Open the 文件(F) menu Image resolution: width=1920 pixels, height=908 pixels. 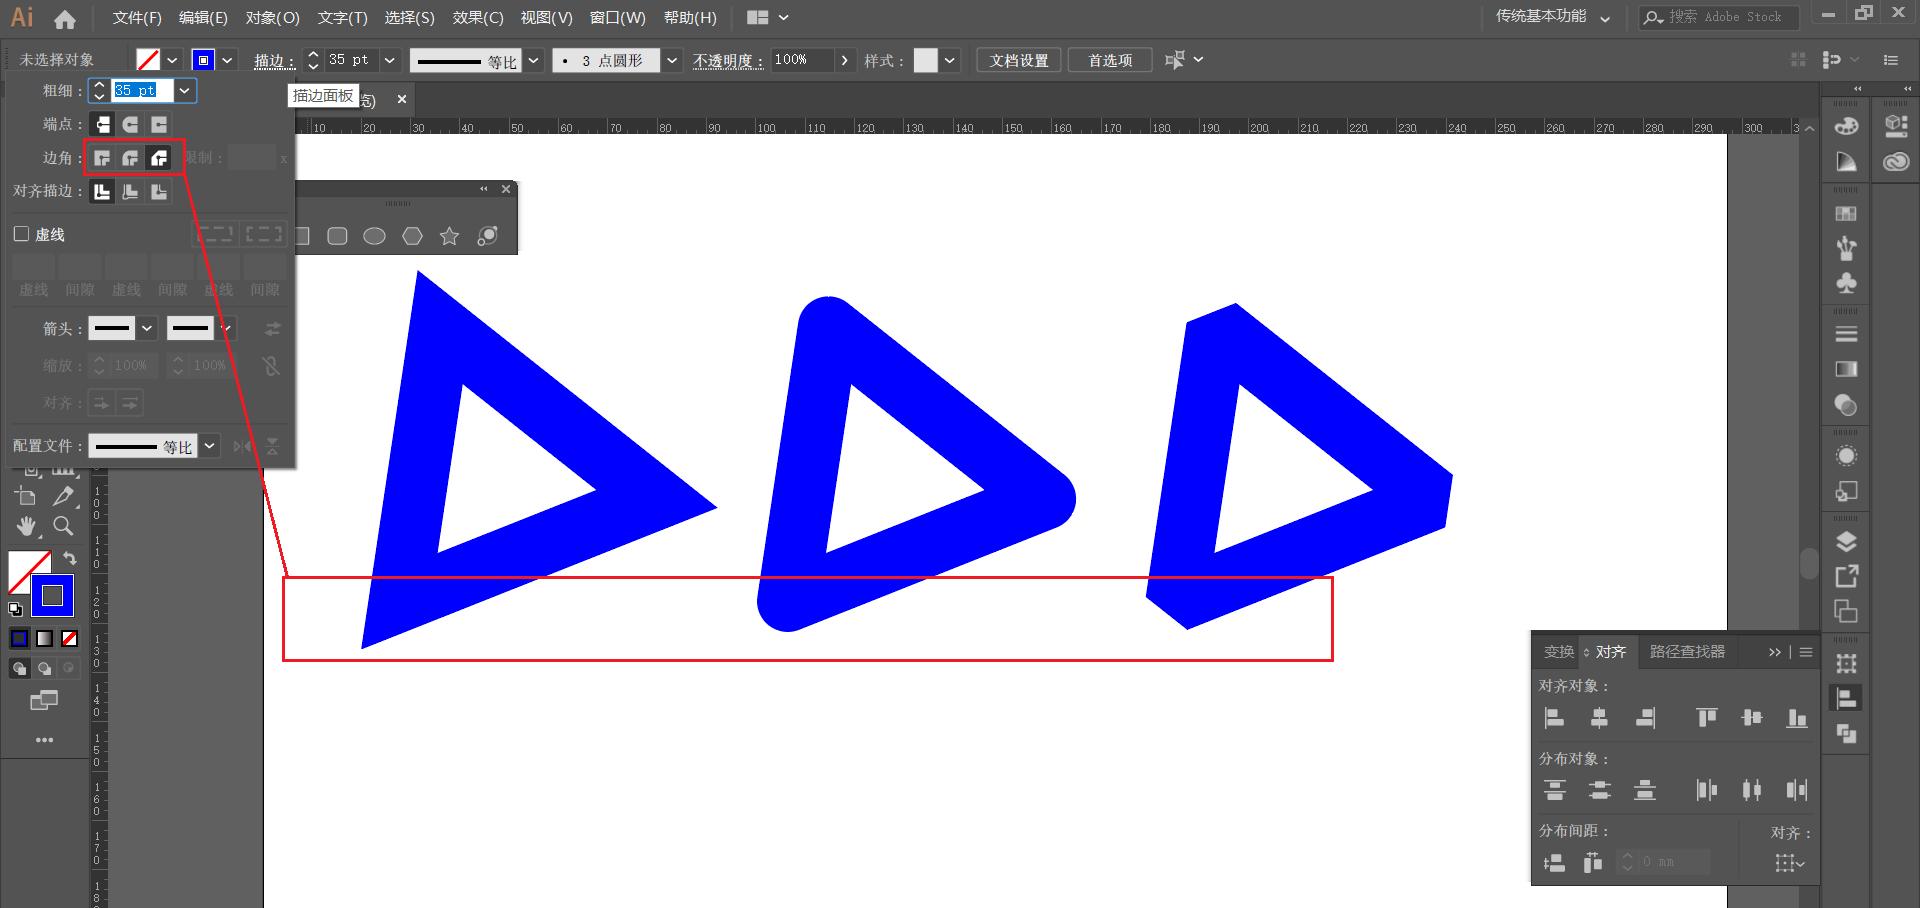click(x=137, y=18)
